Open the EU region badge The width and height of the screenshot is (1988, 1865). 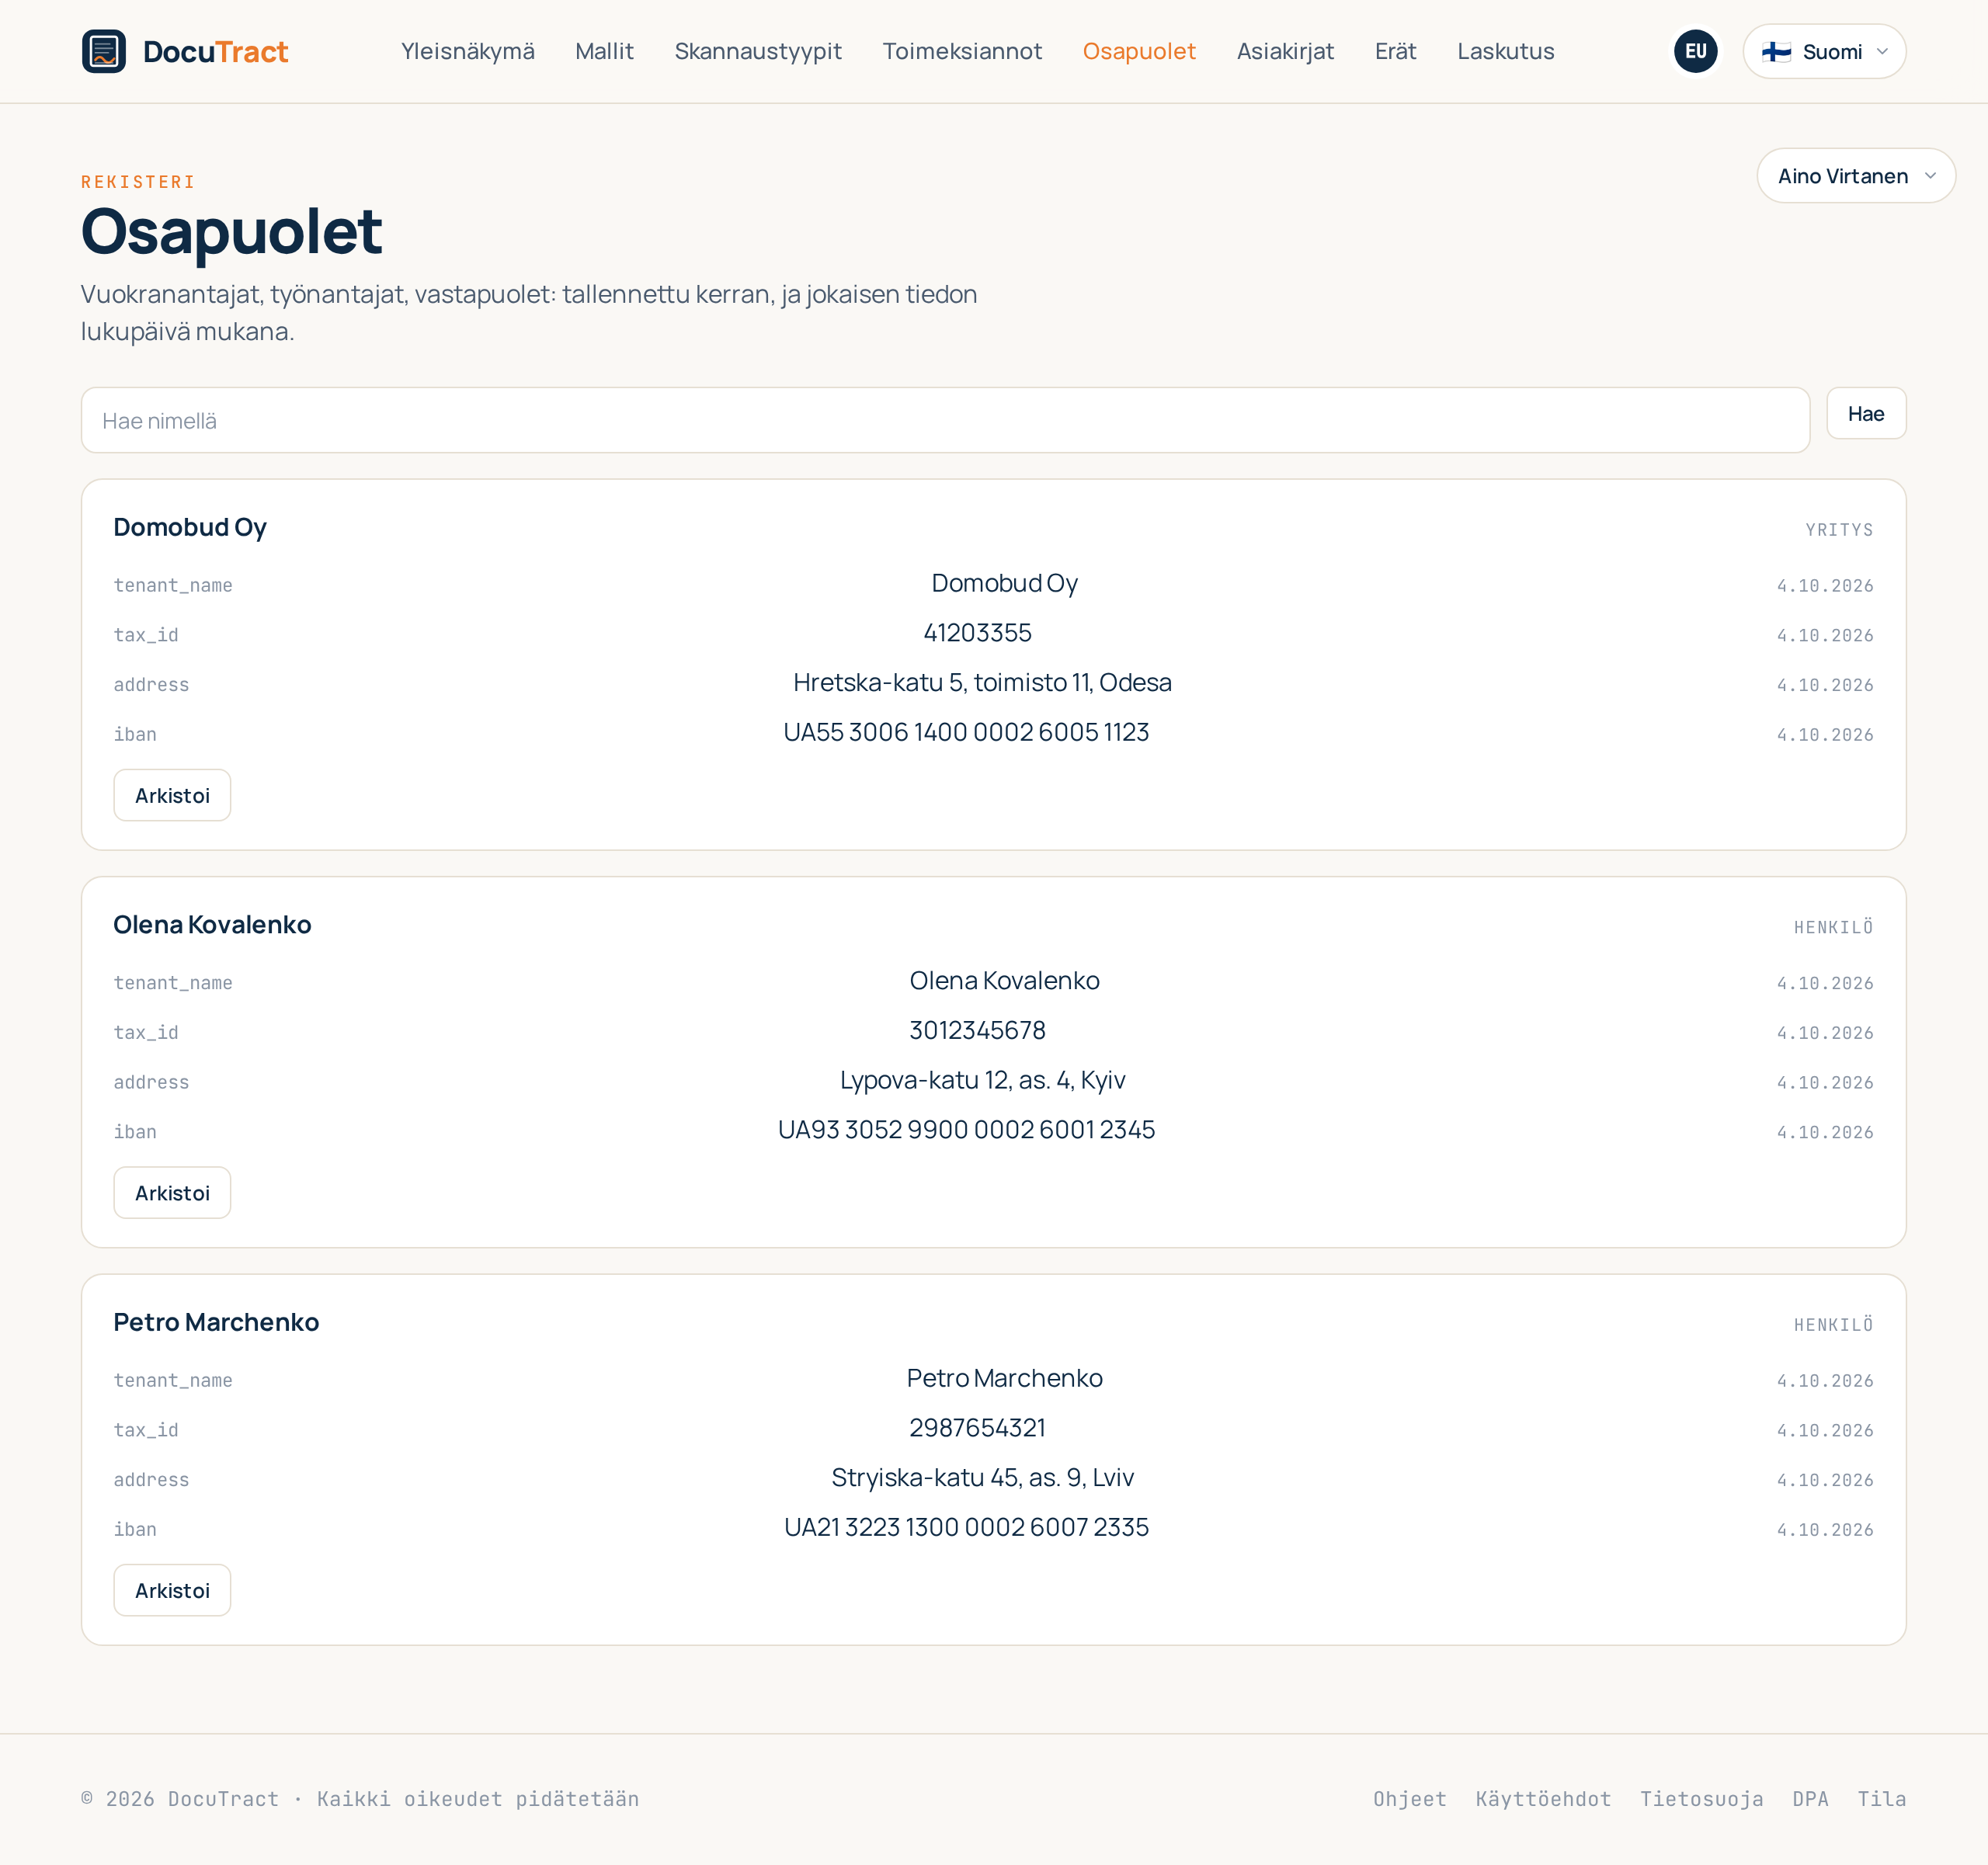click(1695, 51)
